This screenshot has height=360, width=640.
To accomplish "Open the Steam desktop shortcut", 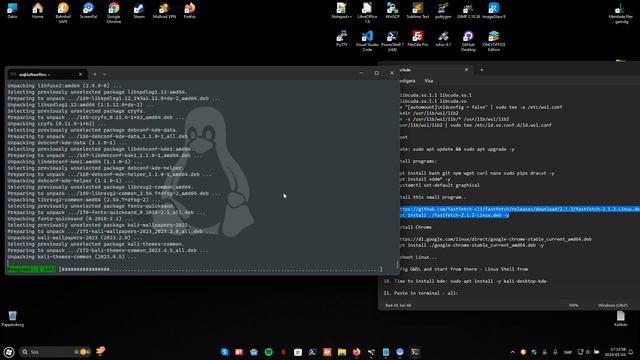I will coord(139,10).
